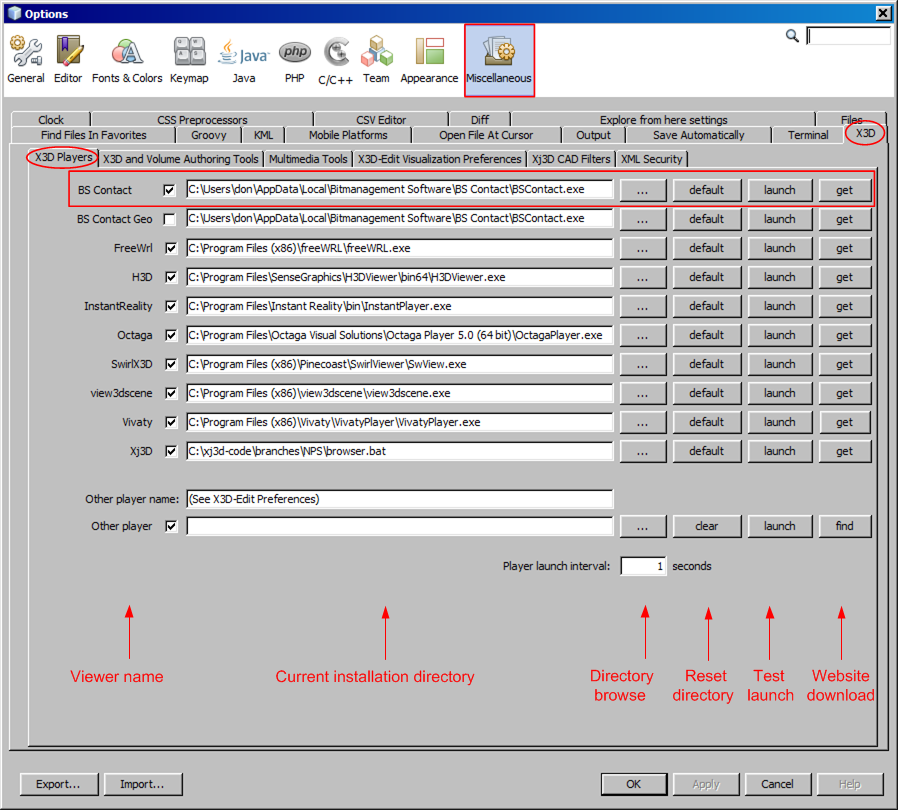Select the Appearance options category

(x=430, y=60)
